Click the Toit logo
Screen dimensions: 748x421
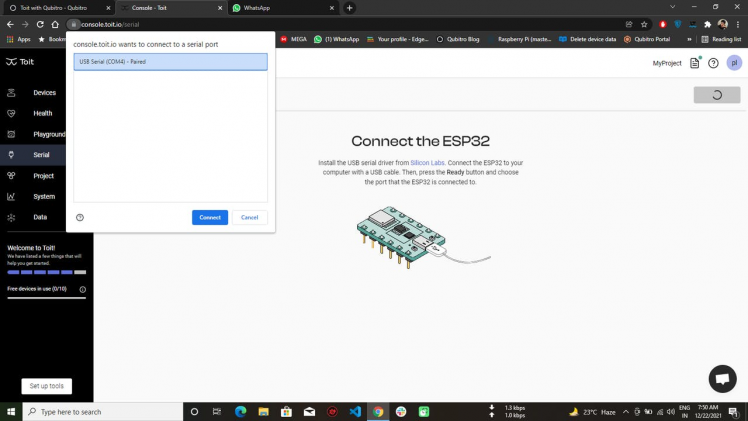tap(20, 62)
